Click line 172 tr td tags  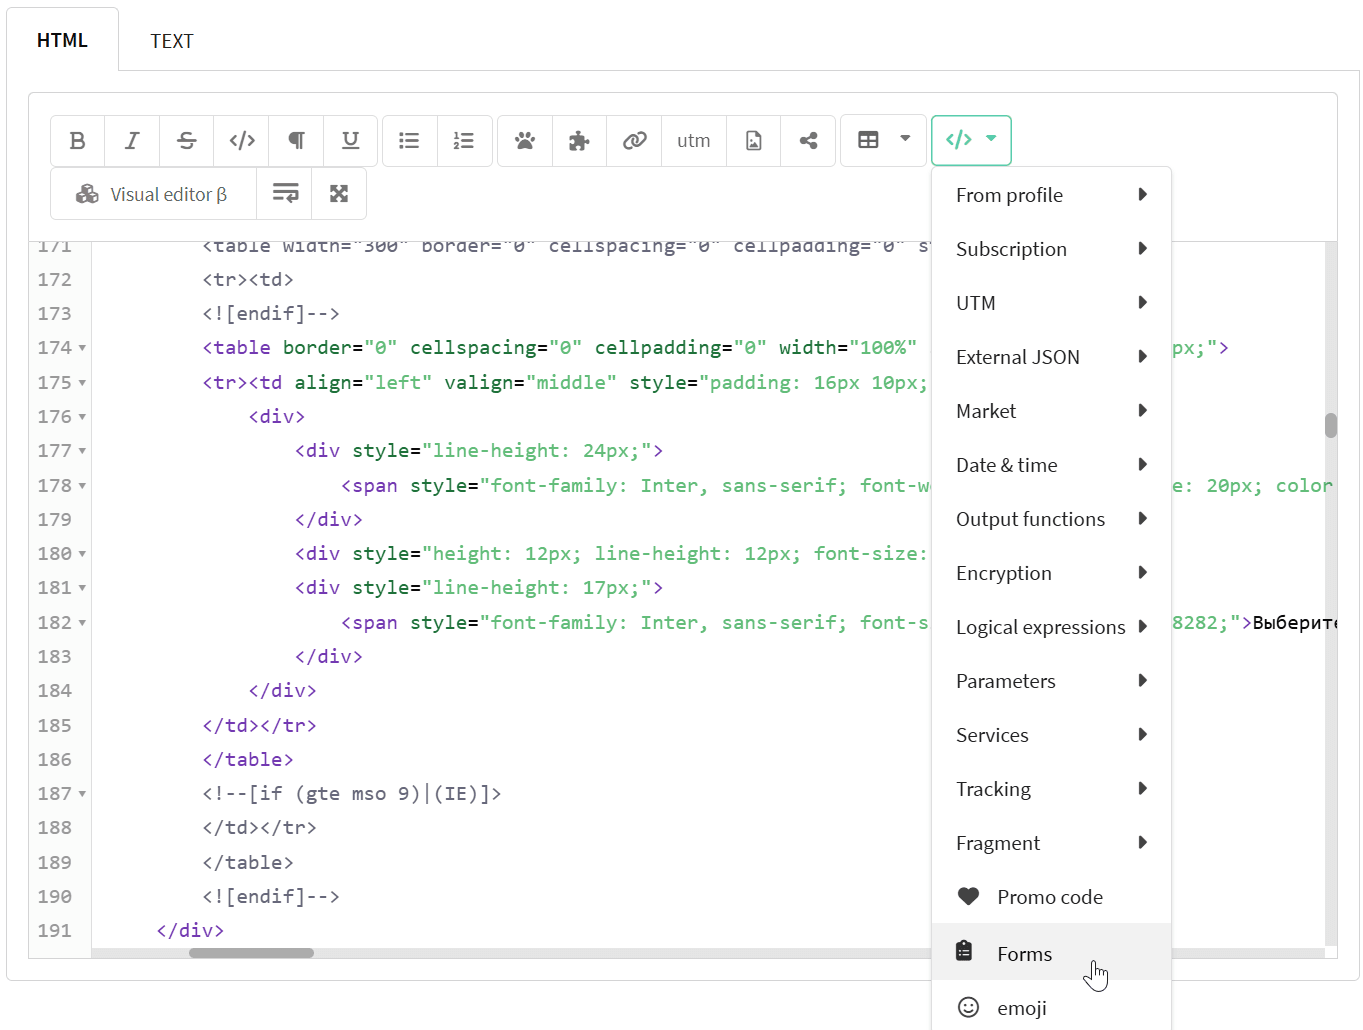248,279
